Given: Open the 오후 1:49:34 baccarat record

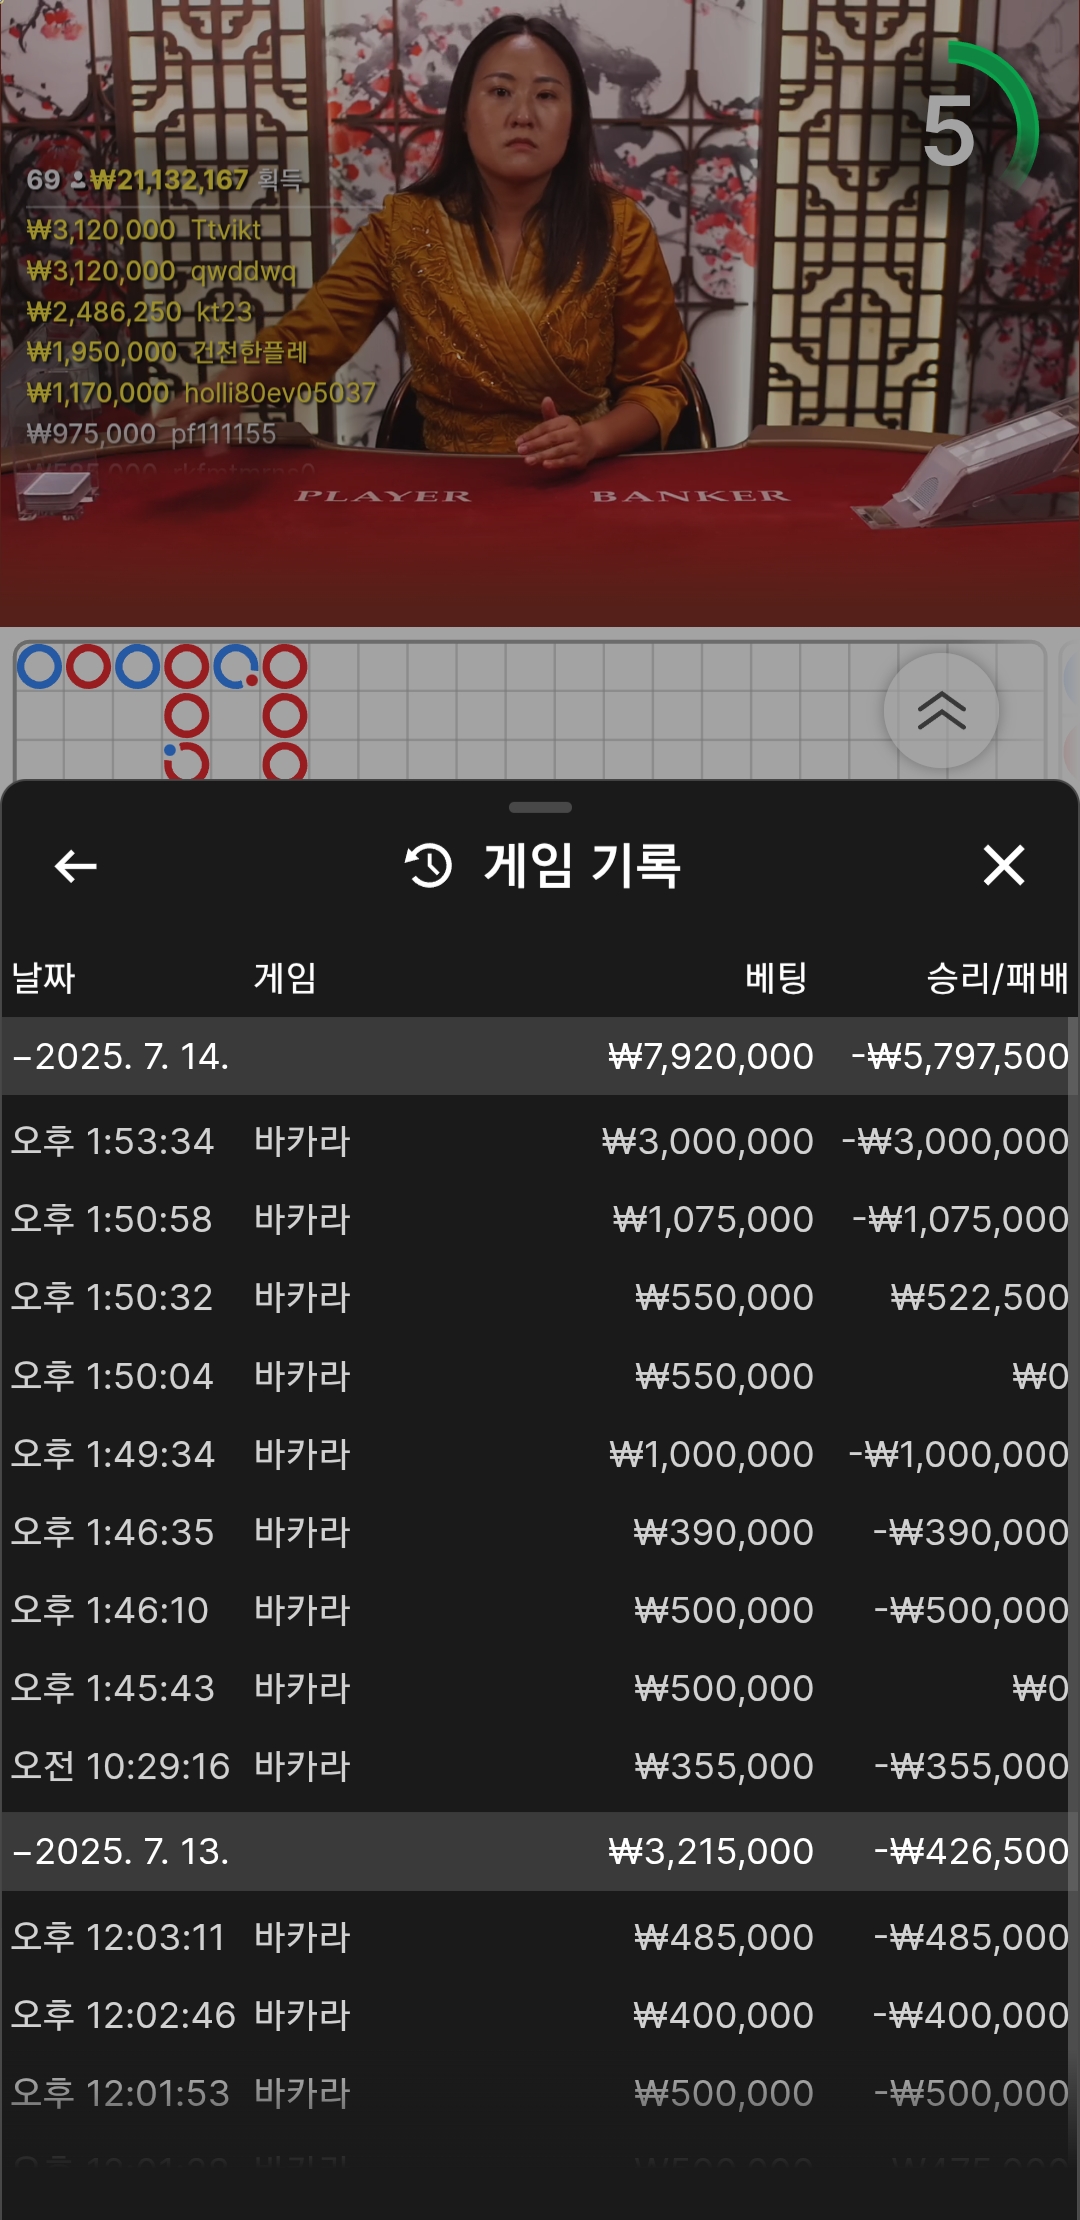Looking at the screenshot, I should (540, 1454).
